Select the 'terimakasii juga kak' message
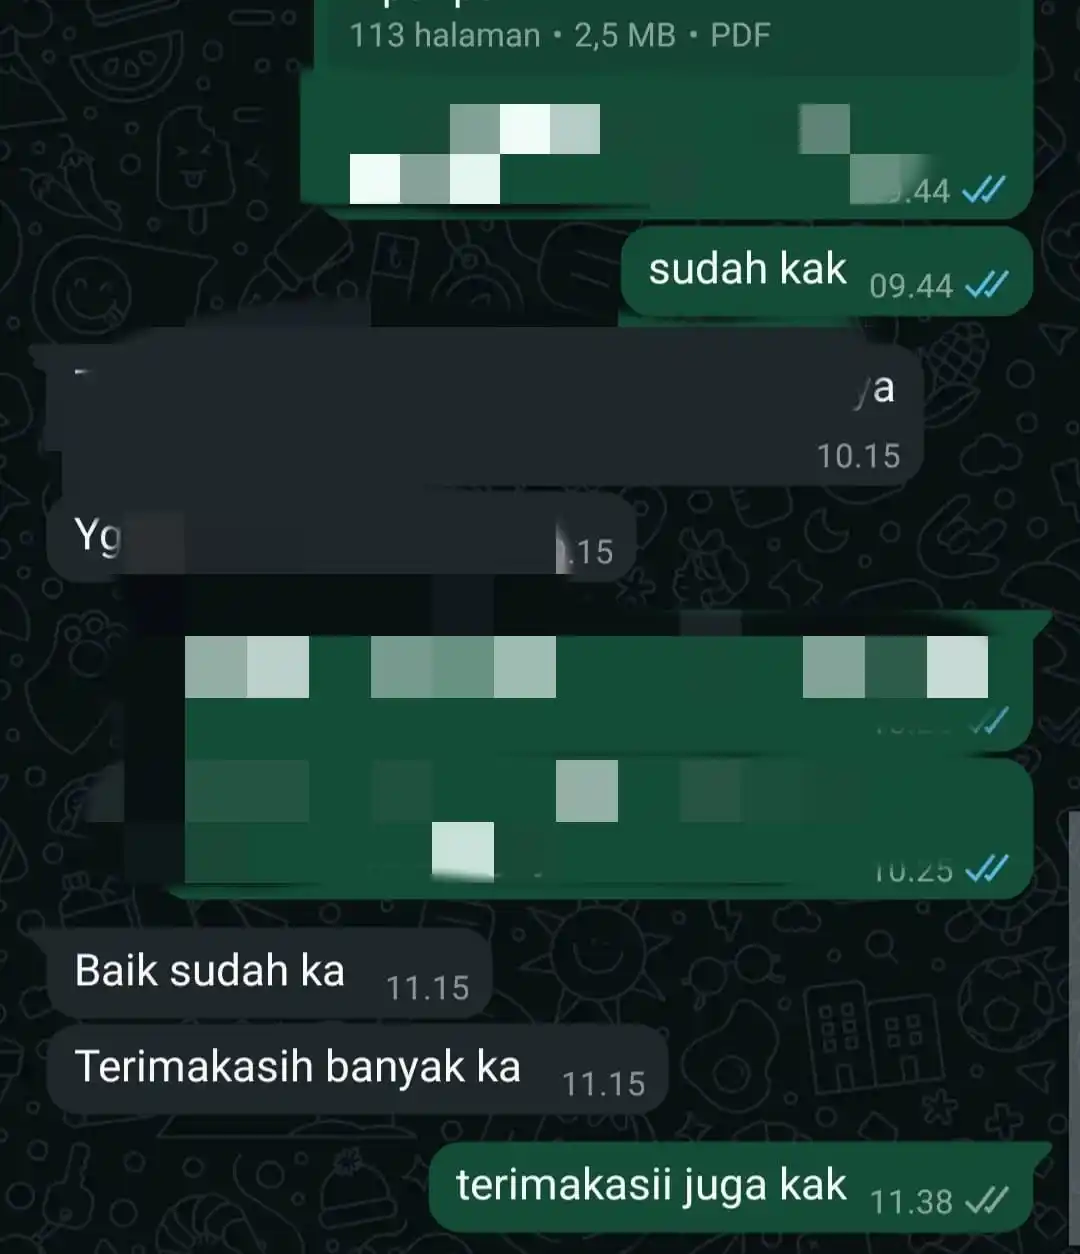 740,1187
